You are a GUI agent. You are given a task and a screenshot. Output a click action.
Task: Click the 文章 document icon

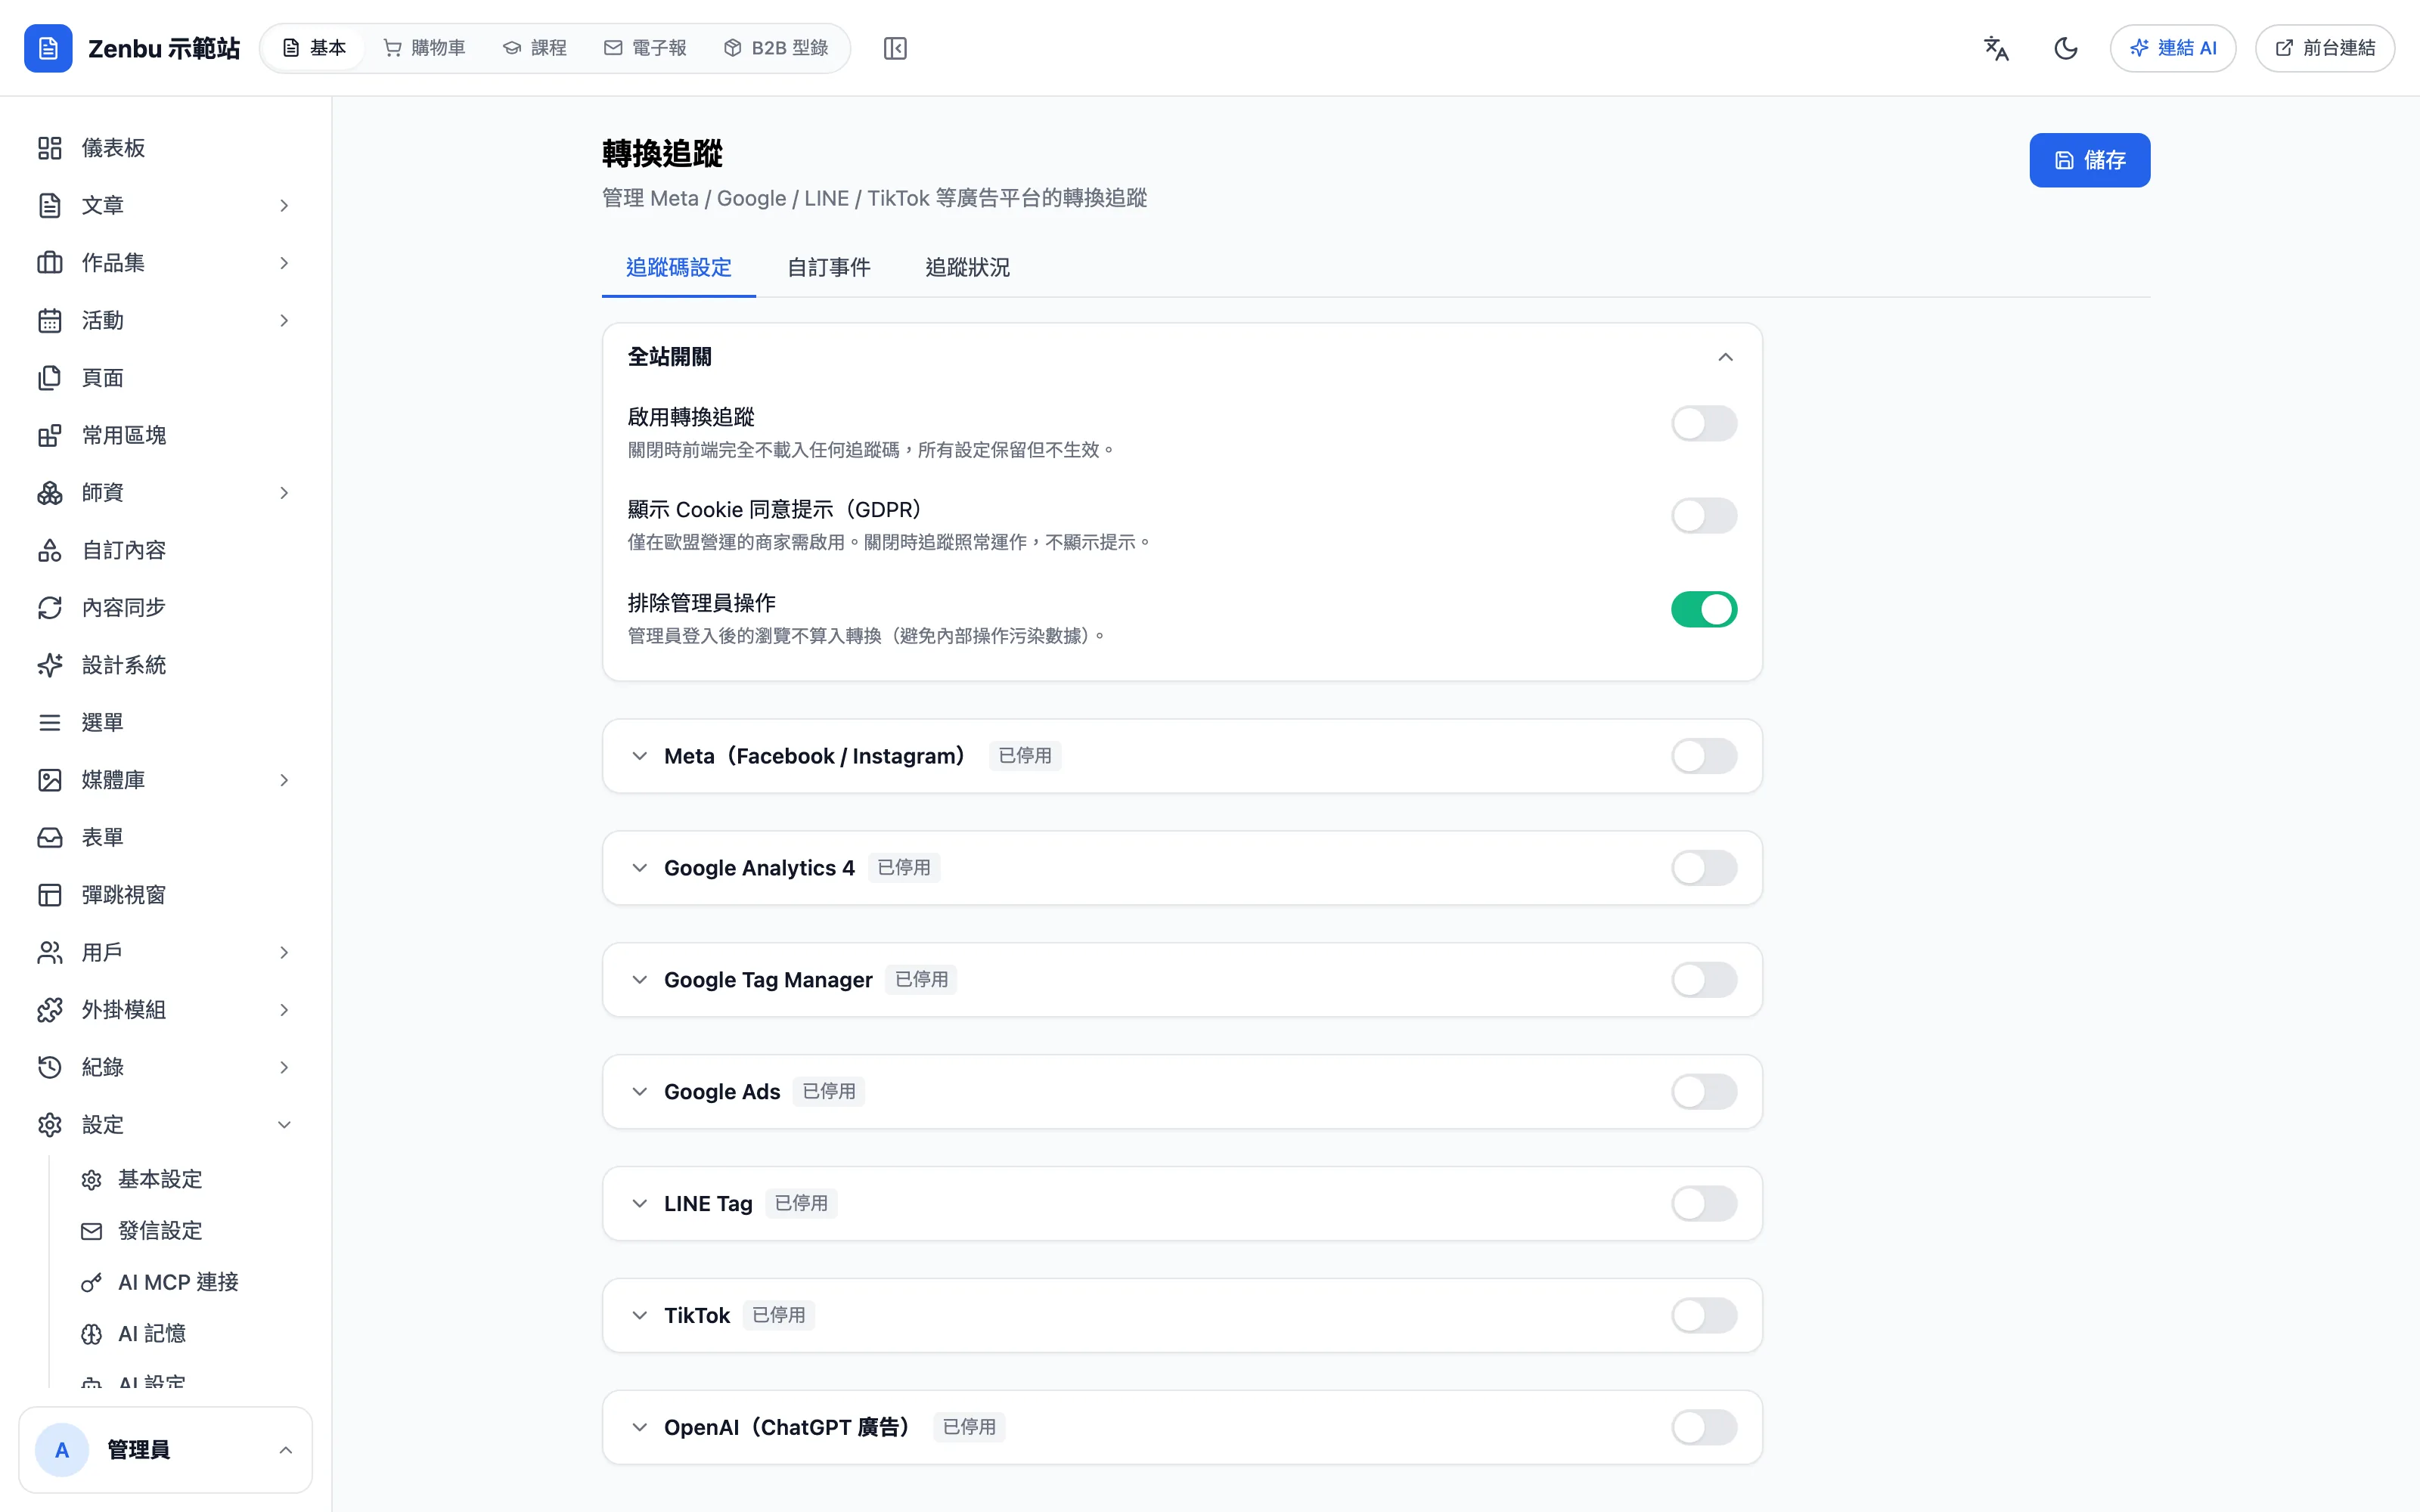tap(50, 205)
